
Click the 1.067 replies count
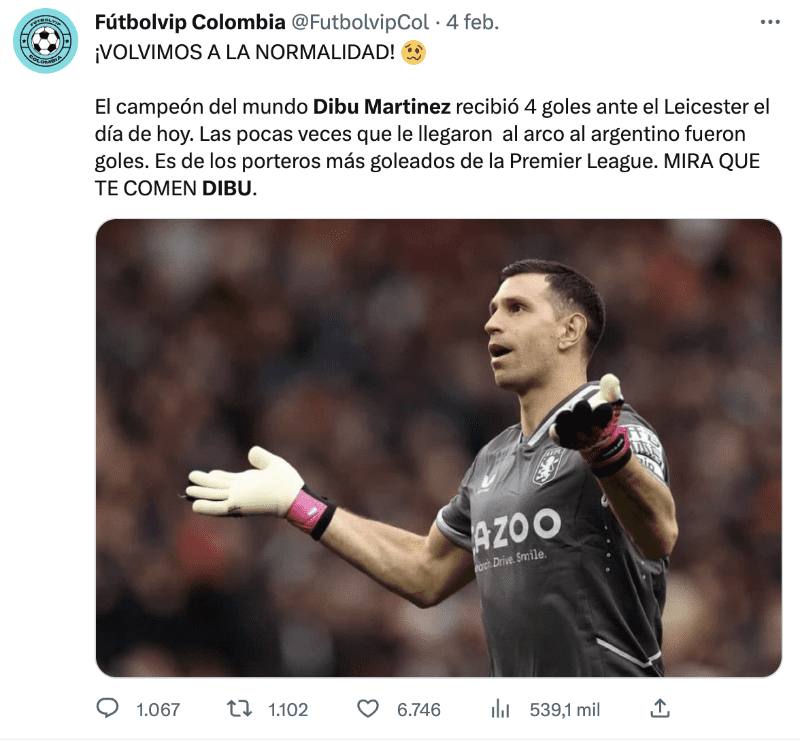(158, 710)
